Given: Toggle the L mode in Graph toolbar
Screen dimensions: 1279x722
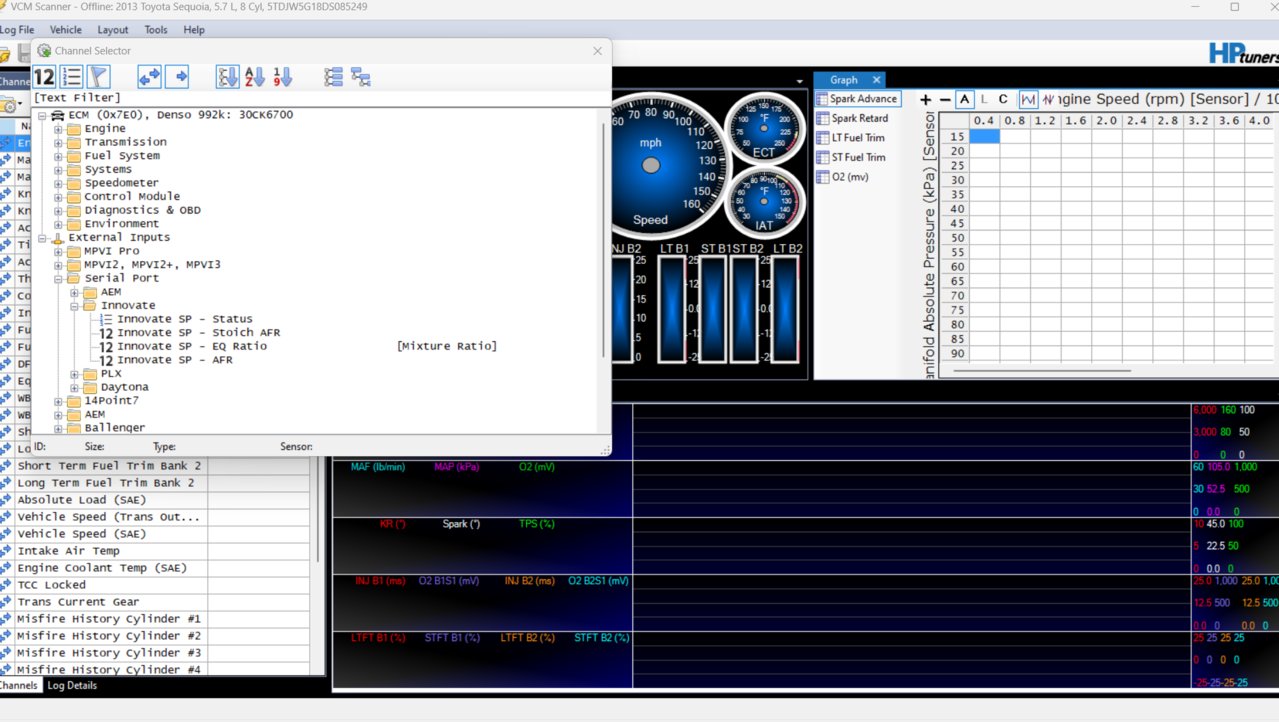Looking at the screenshot, I should coord(984,99).
